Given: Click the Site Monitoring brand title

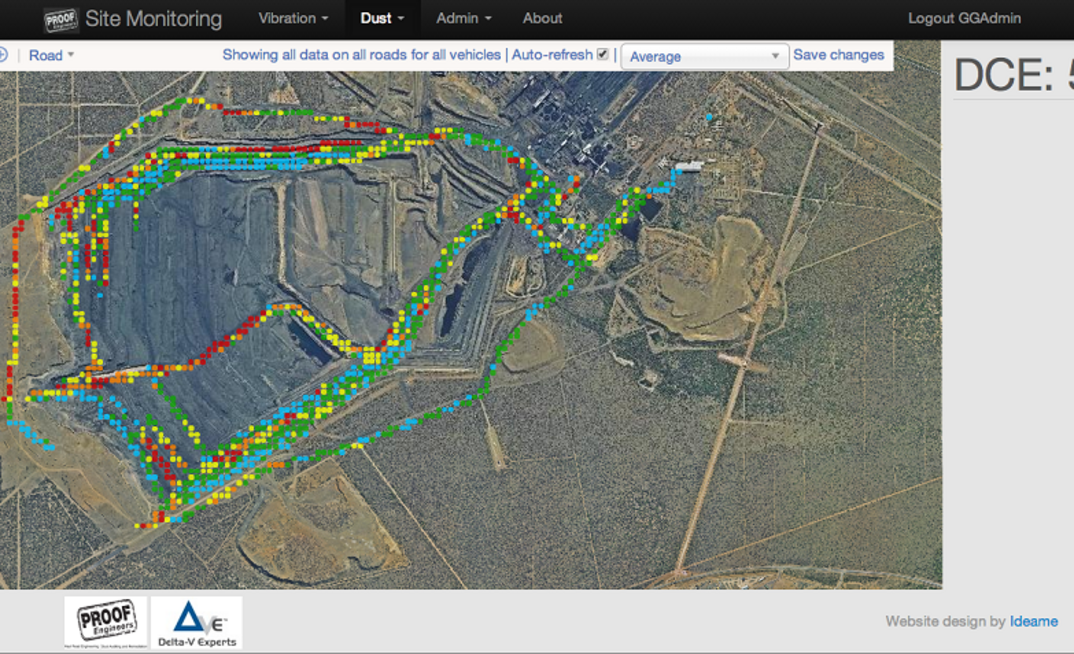Looking at the screenshot, I should [x=153, y=18].
